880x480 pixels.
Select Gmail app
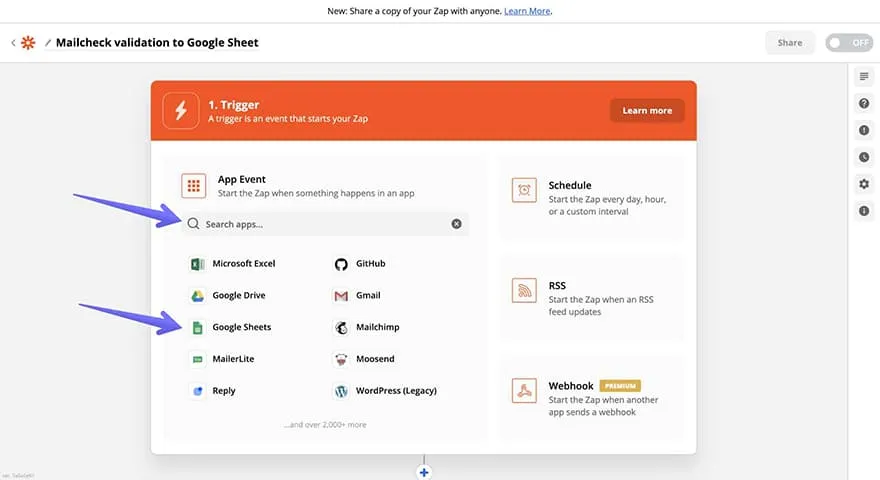[367, 296]
